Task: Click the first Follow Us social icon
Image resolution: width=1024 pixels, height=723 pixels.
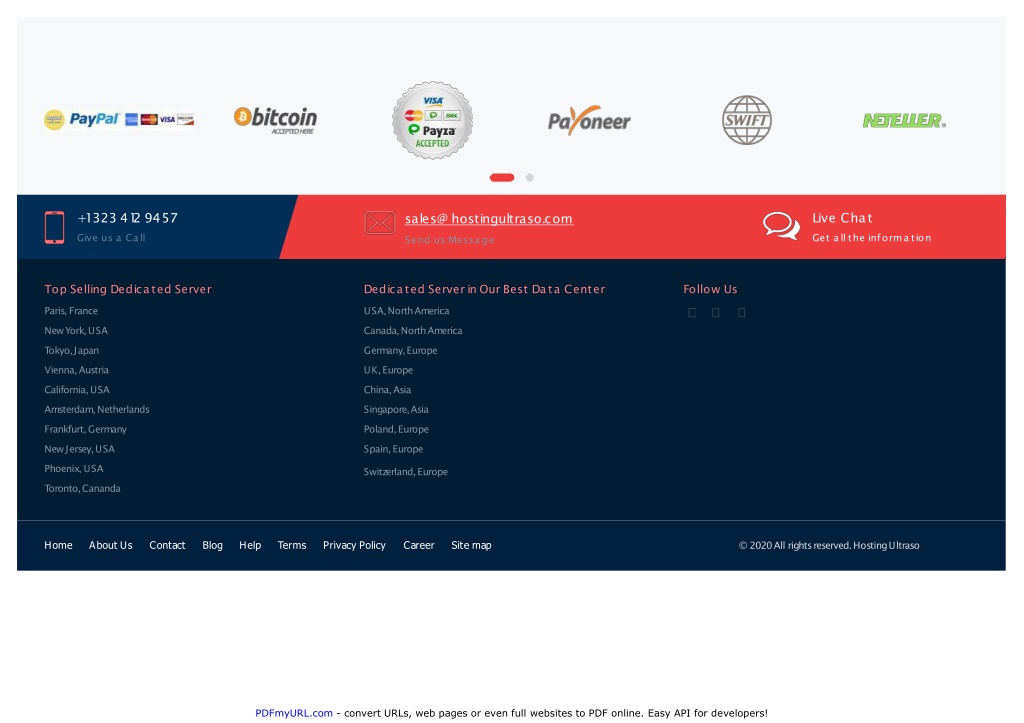Action: (692, 313)
